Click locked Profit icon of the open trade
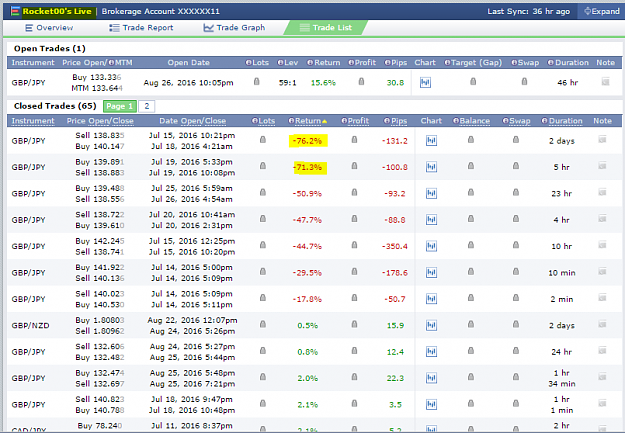The image size is (625, 433). pyautogui.click(x=361, y=81)
